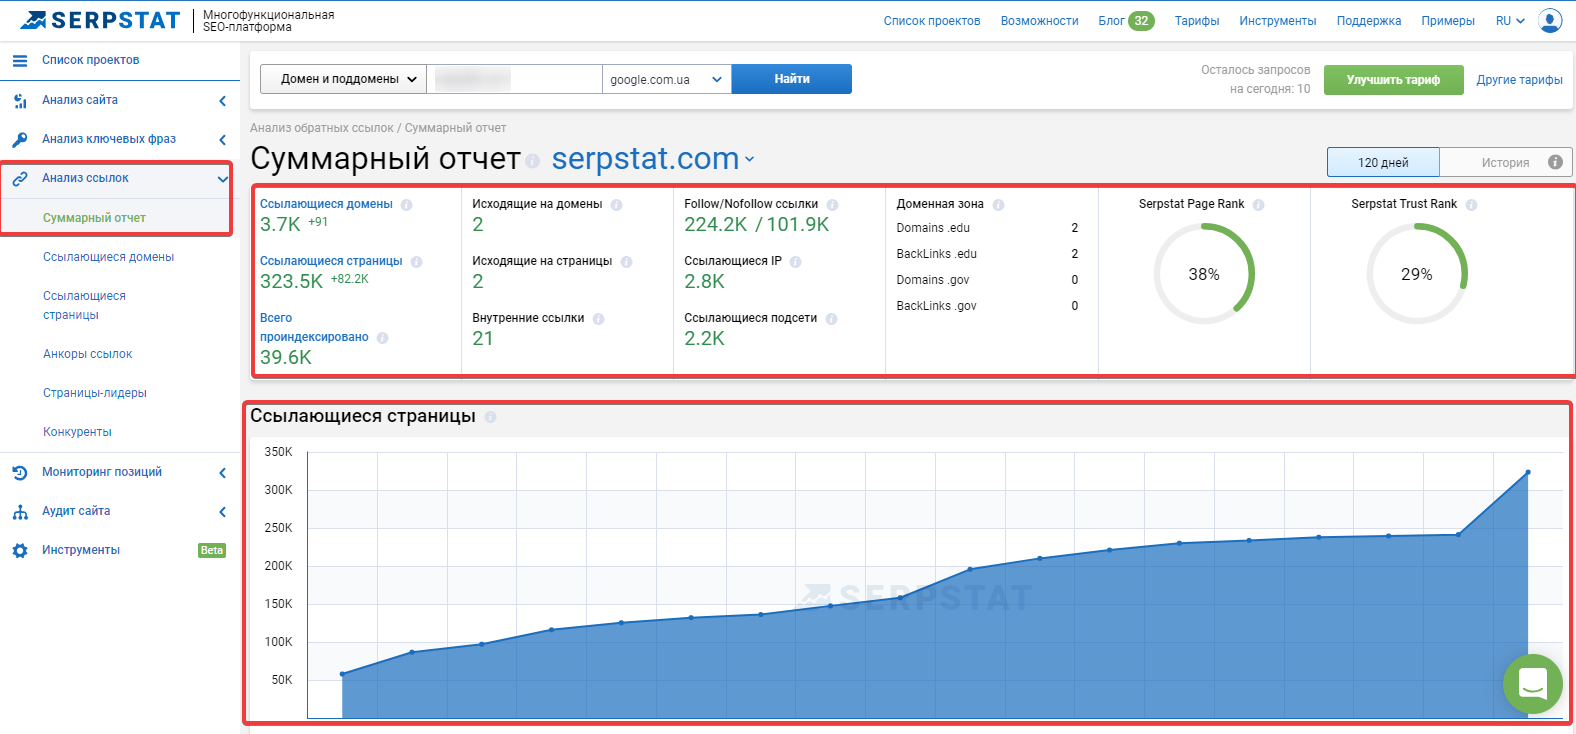Click info icon next to Внутренние ссылки
Image resolution: width=1576 pixels, height=734 pixels.
598,318
